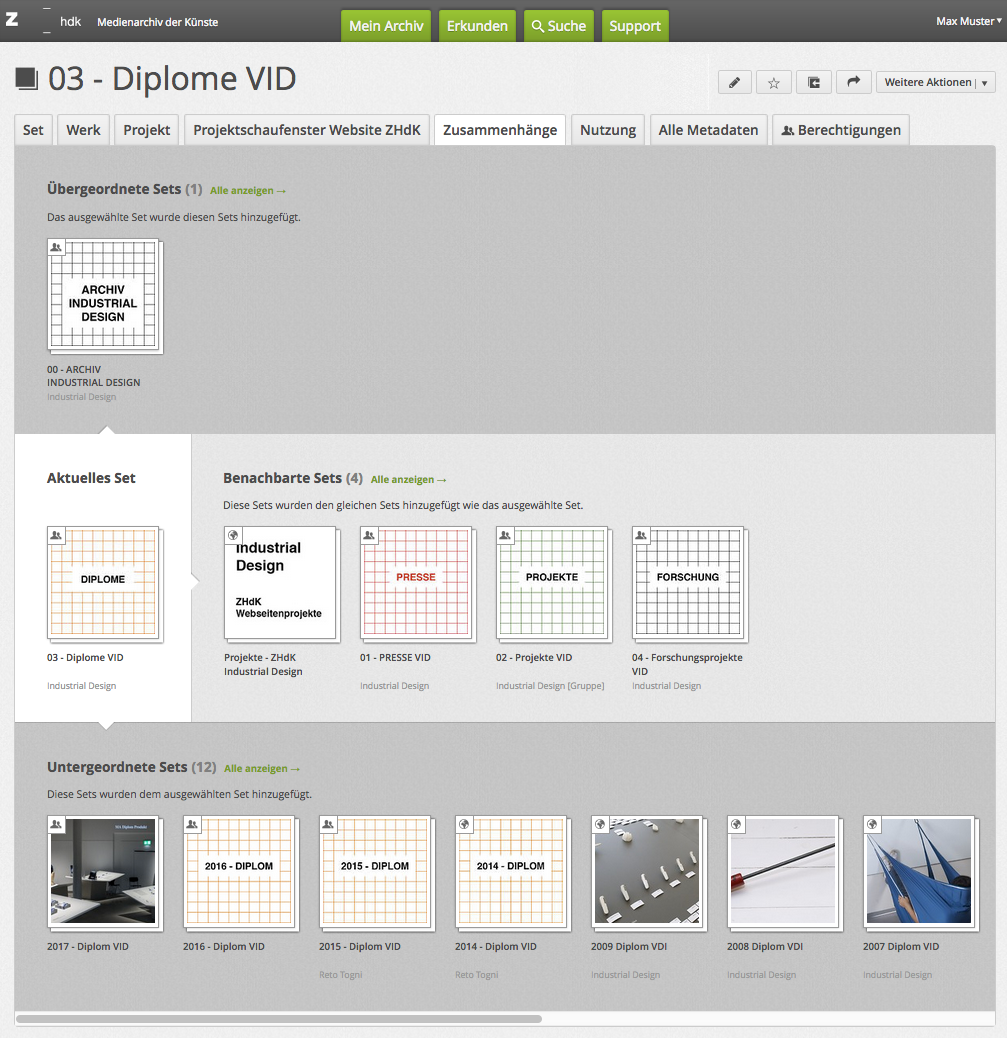Expand Untergeordnete Sets with Alle anzeigen
Screen dimensions: 1007x1038
(262, 769)
